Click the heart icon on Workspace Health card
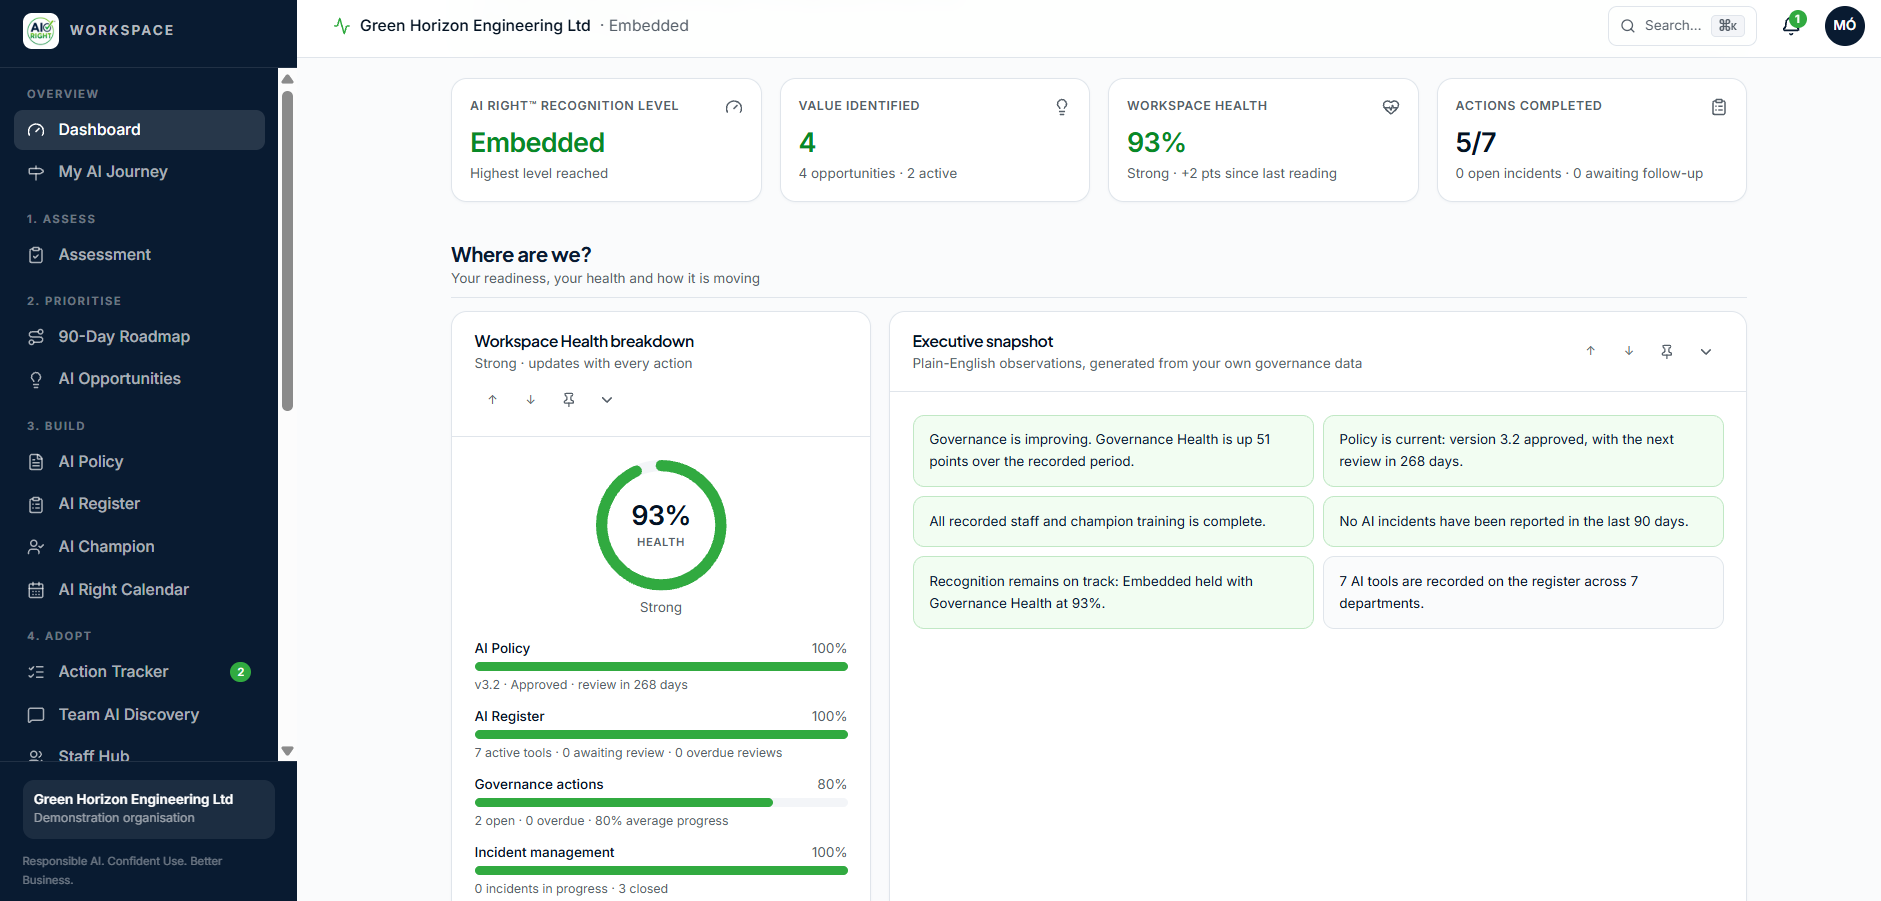The image size is (1881, 901). coord(1390,107)
